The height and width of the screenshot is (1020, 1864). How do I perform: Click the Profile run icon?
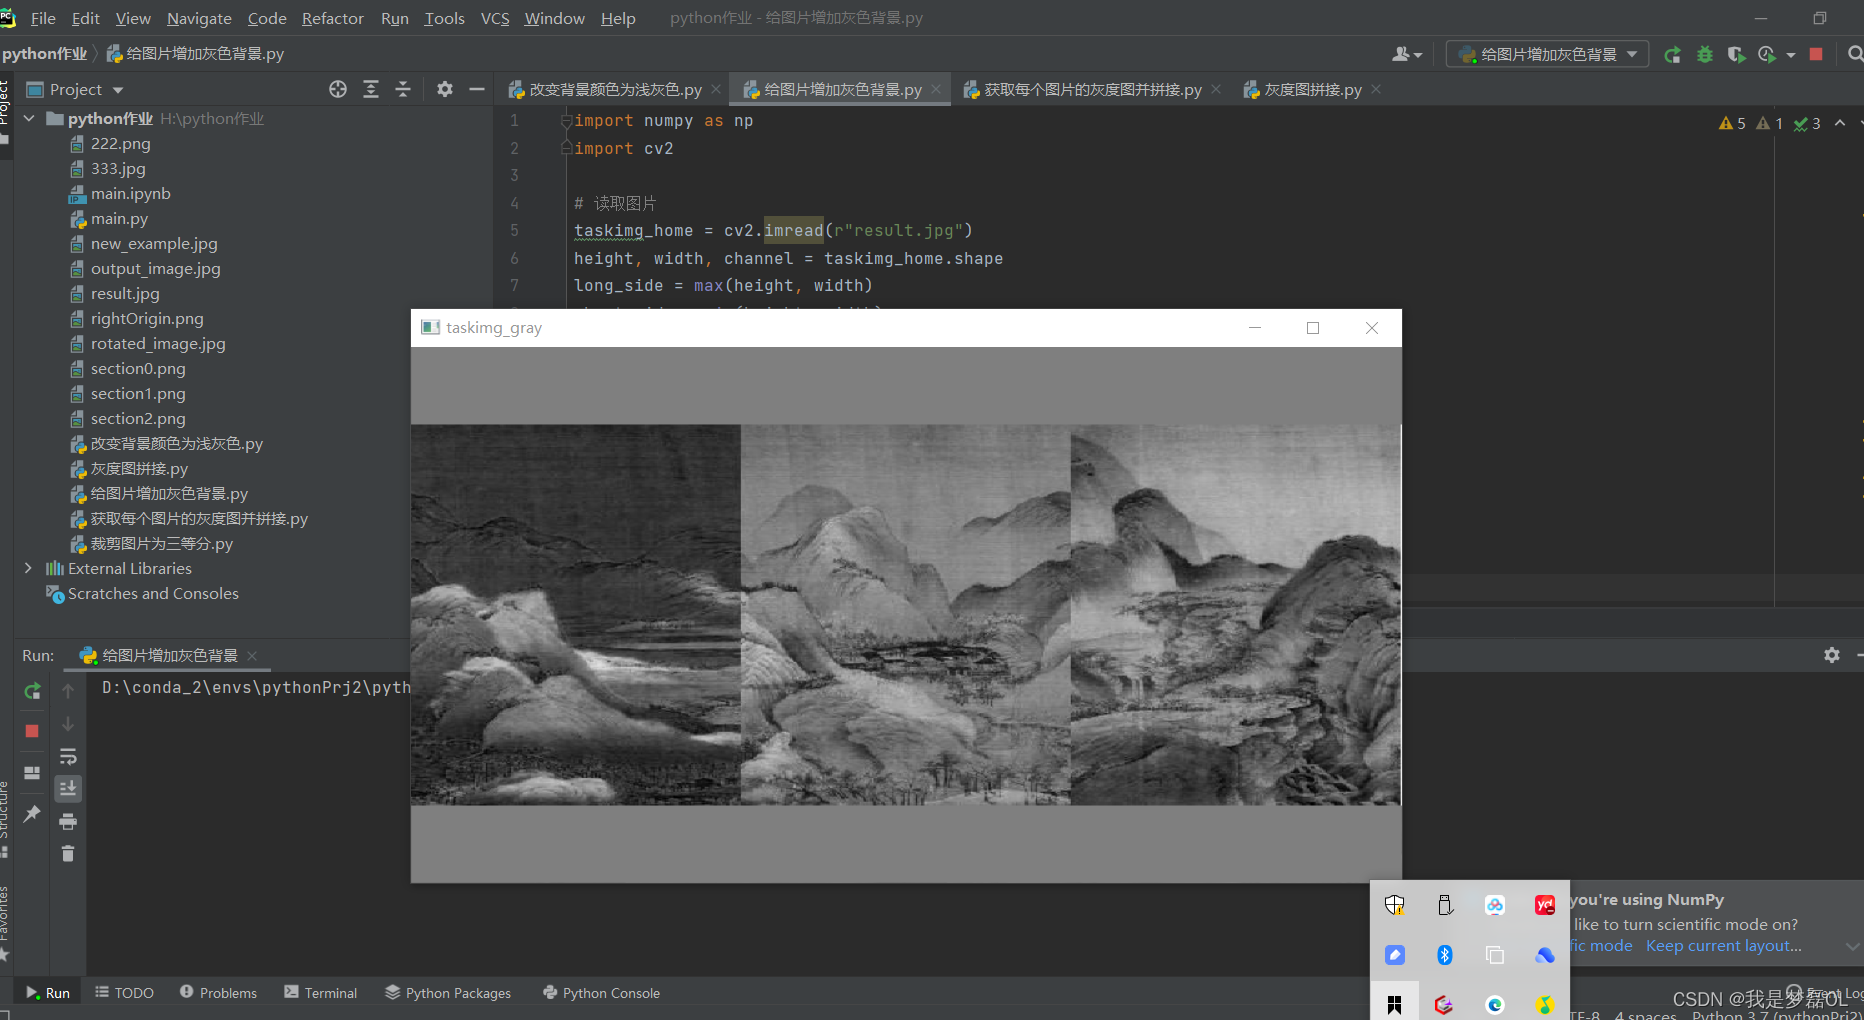1767,54
